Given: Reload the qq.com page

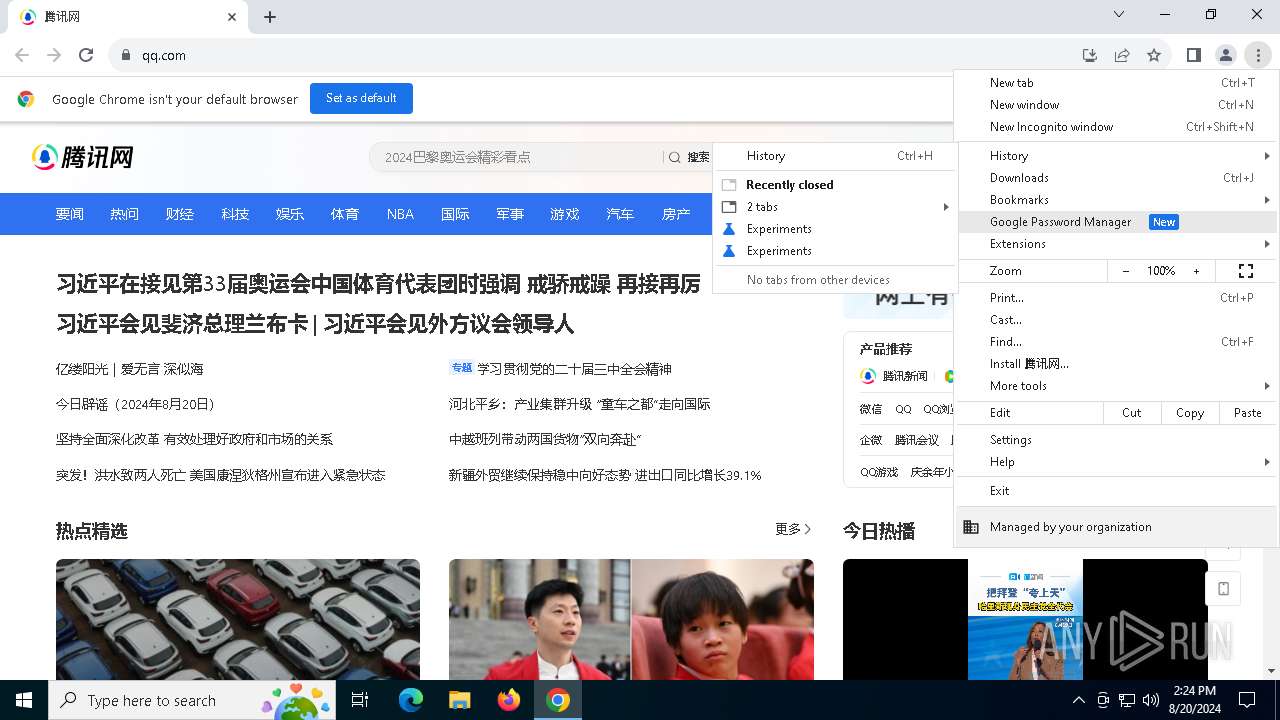Looking at the screenshot, I should [x=86, y=55].
